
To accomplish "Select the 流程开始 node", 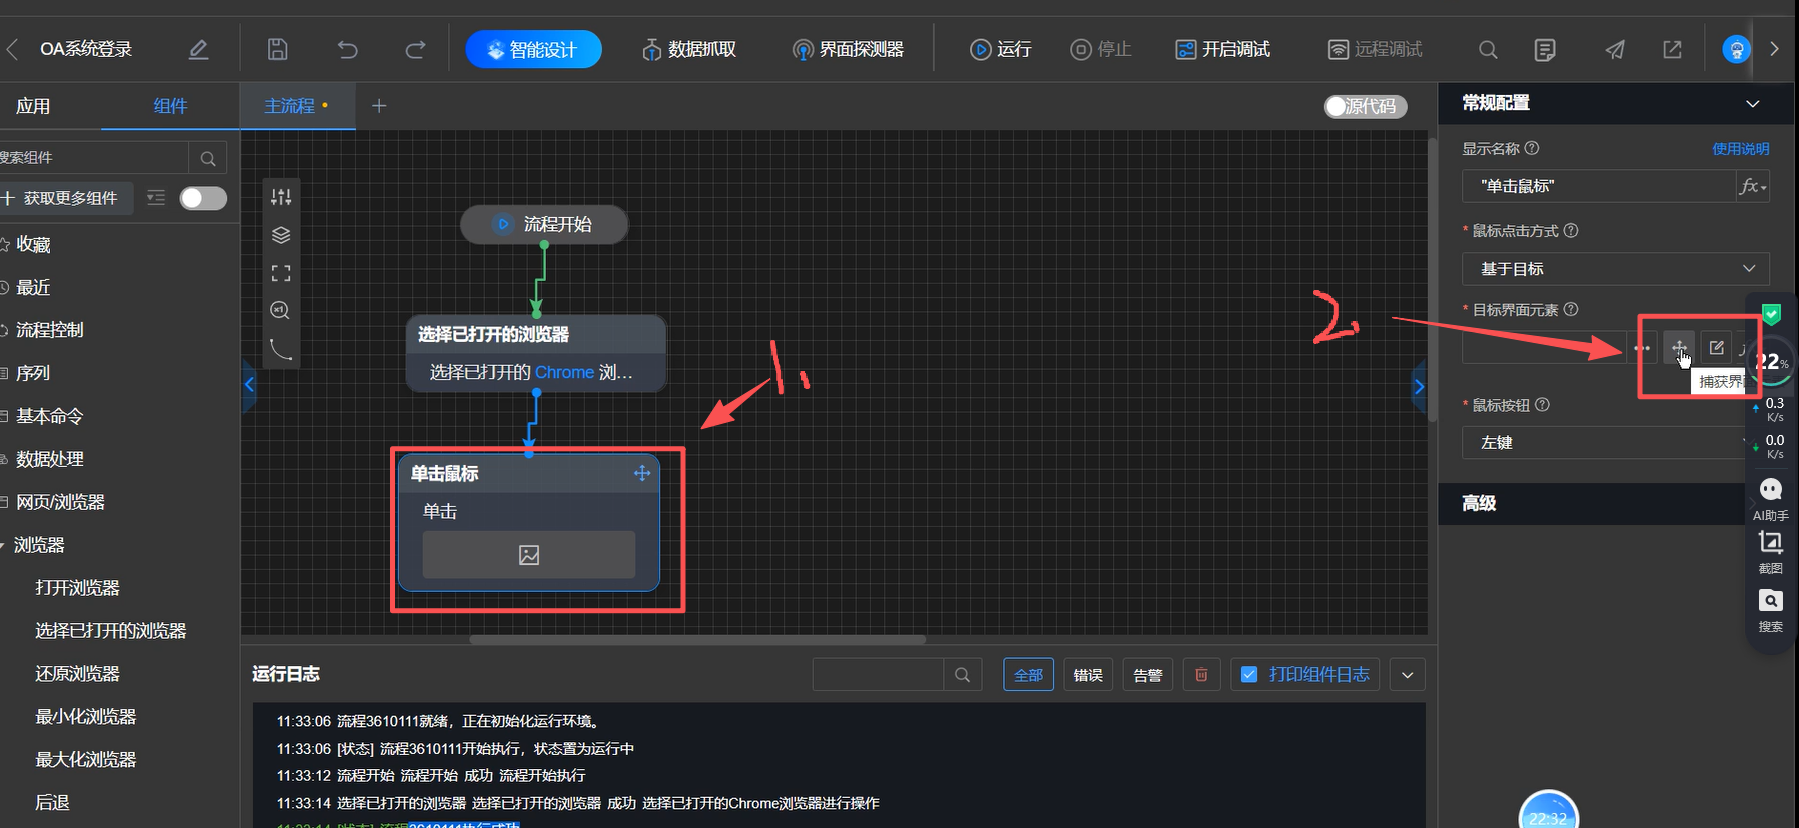I will (x=544, y=224).
